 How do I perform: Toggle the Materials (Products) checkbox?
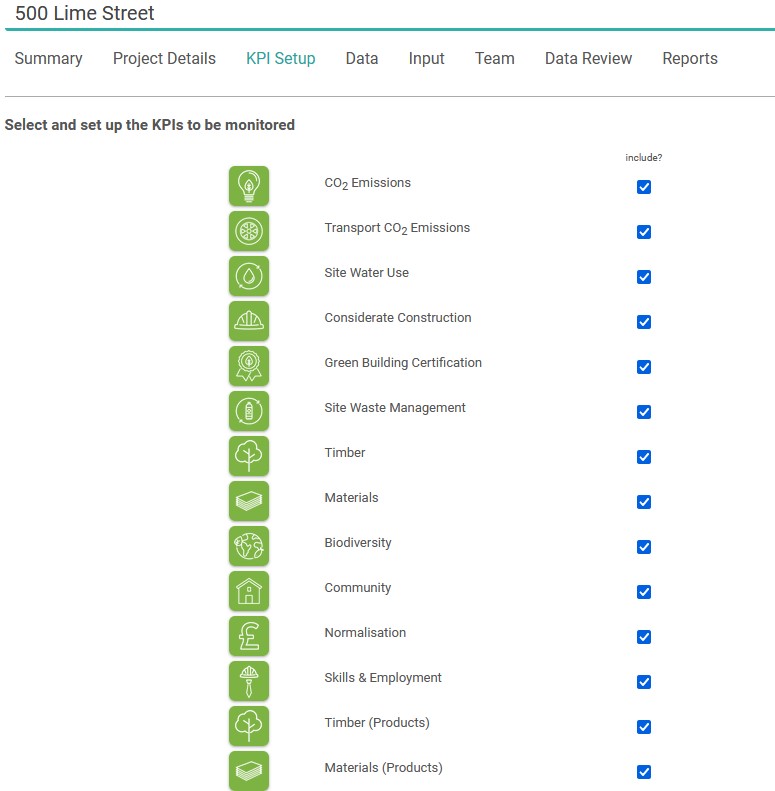pyautogui.click(x=644, y=772)
